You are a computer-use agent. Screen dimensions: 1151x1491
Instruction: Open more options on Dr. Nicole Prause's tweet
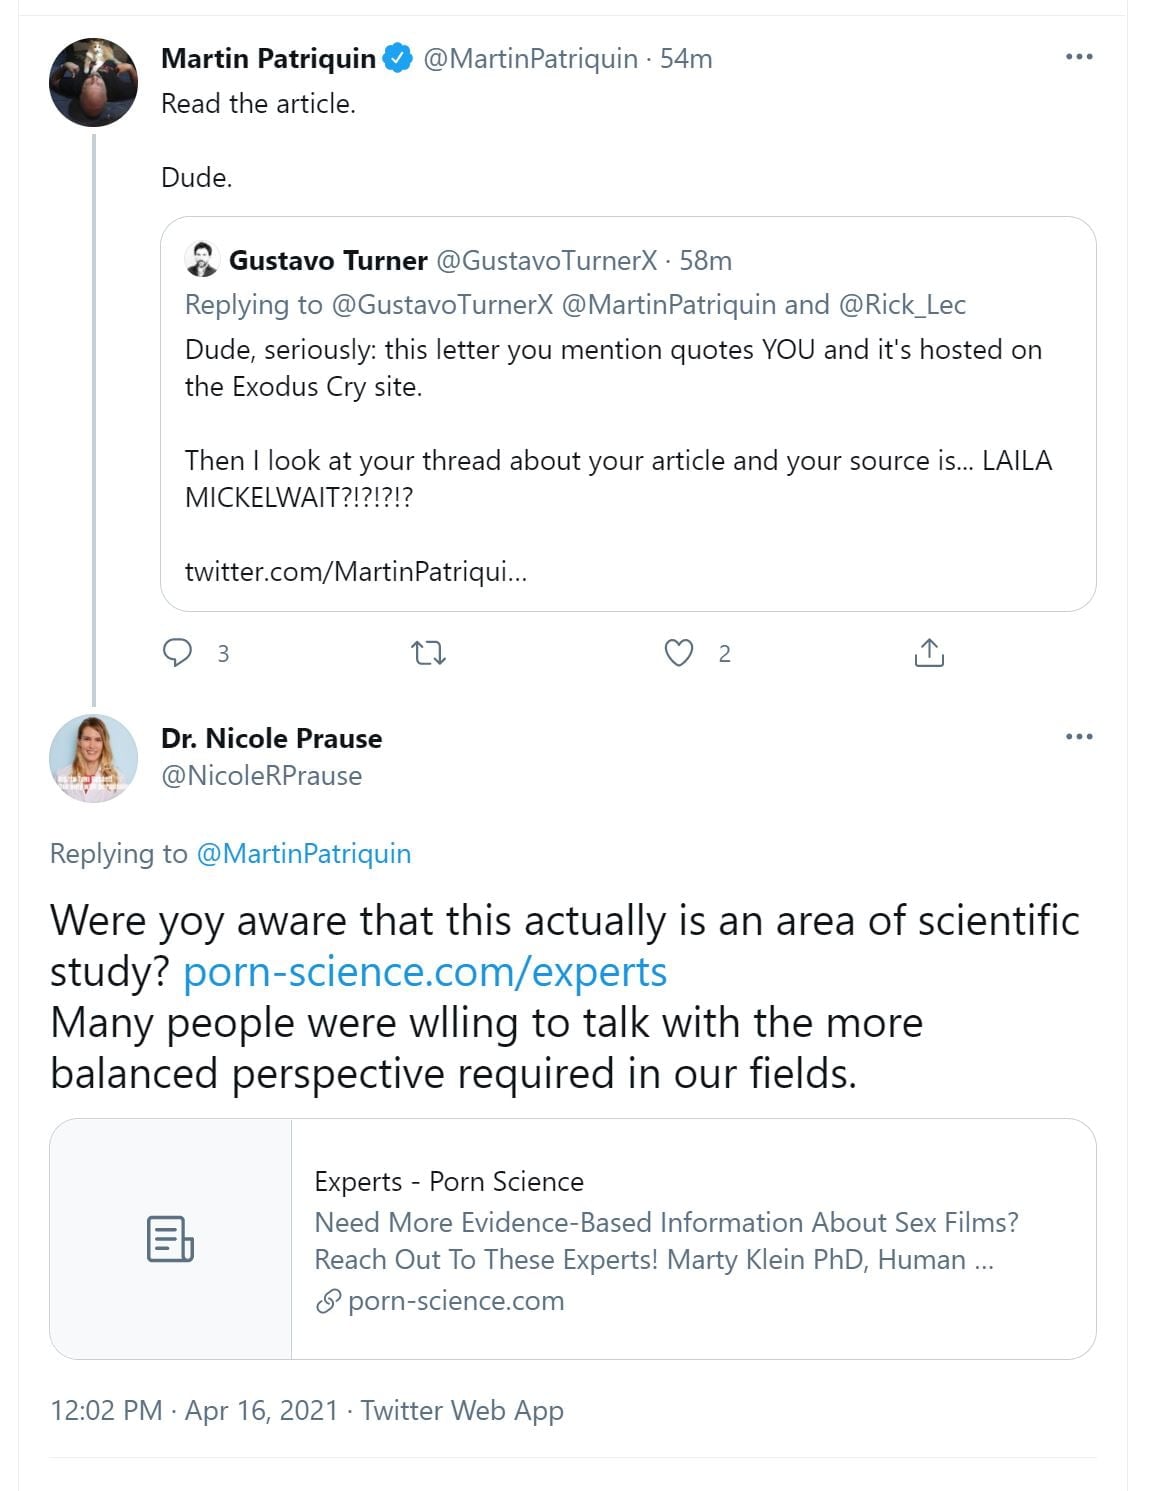(x=1079, y=737)
